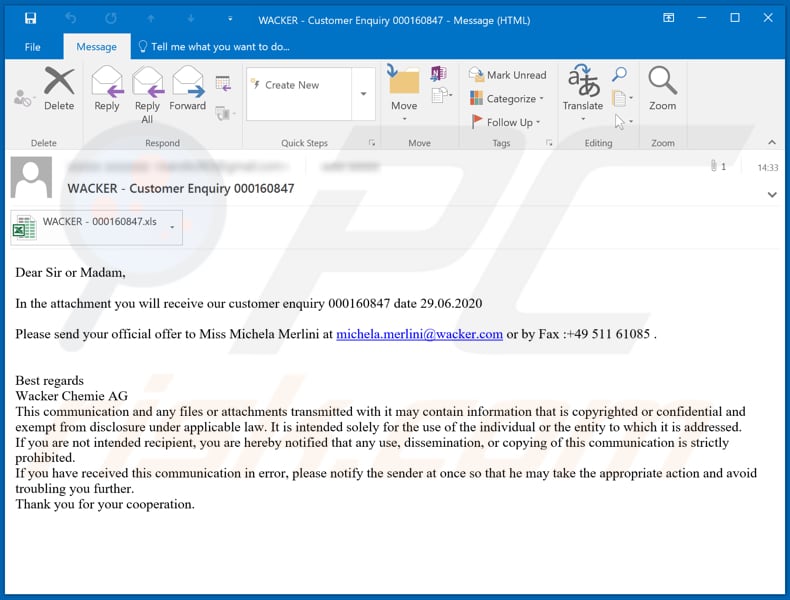The height and width of the screenshot is (600, 790).
Task: Click the michela.merlini@wacker.com link
Action: [419, 334]
